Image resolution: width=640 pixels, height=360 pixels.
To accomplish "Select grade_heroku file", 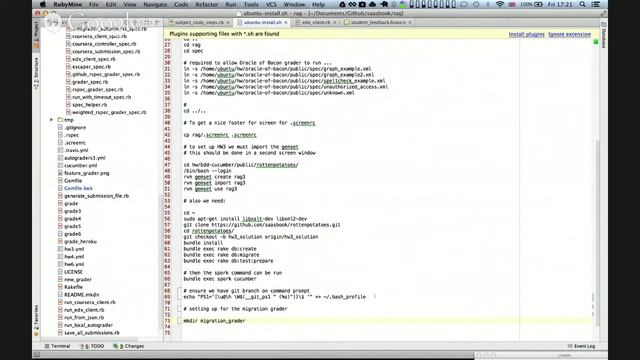I will point(80,242).
